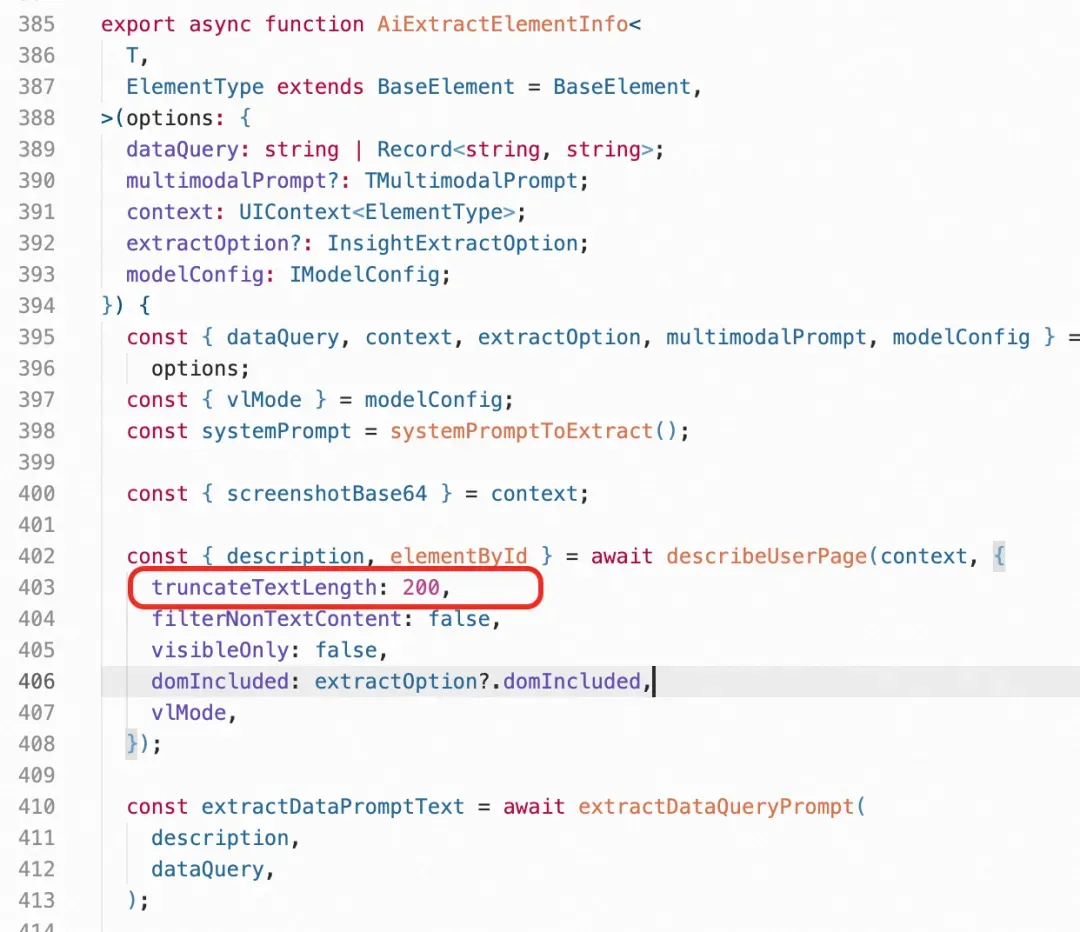Screen dimensions: 1080x932
Task: Click the extractDataPromptText variable name
Action: (x=333, y=807)
